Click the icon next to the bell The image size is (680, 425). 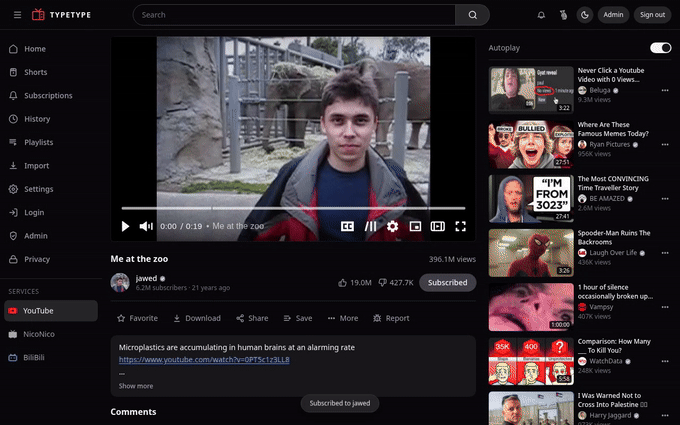(x=563, y=15)
